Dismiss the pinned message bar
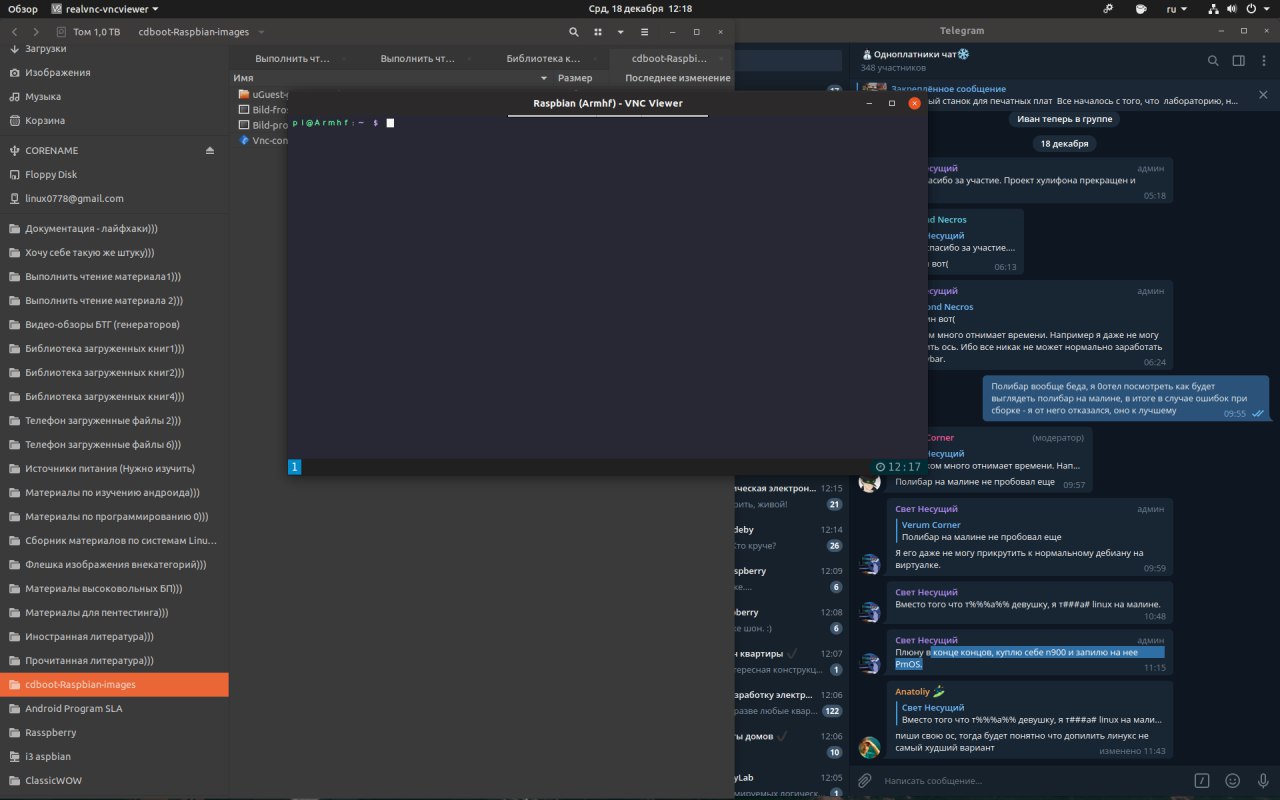 coord(1263,95)
